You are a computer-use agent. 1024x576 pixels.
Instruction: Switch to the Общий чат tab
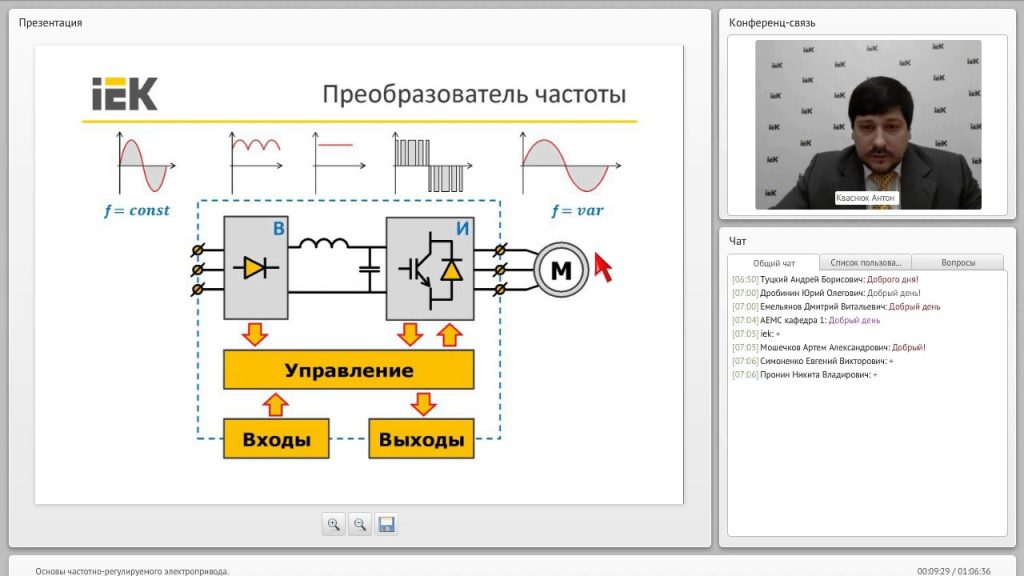[773, 263]
